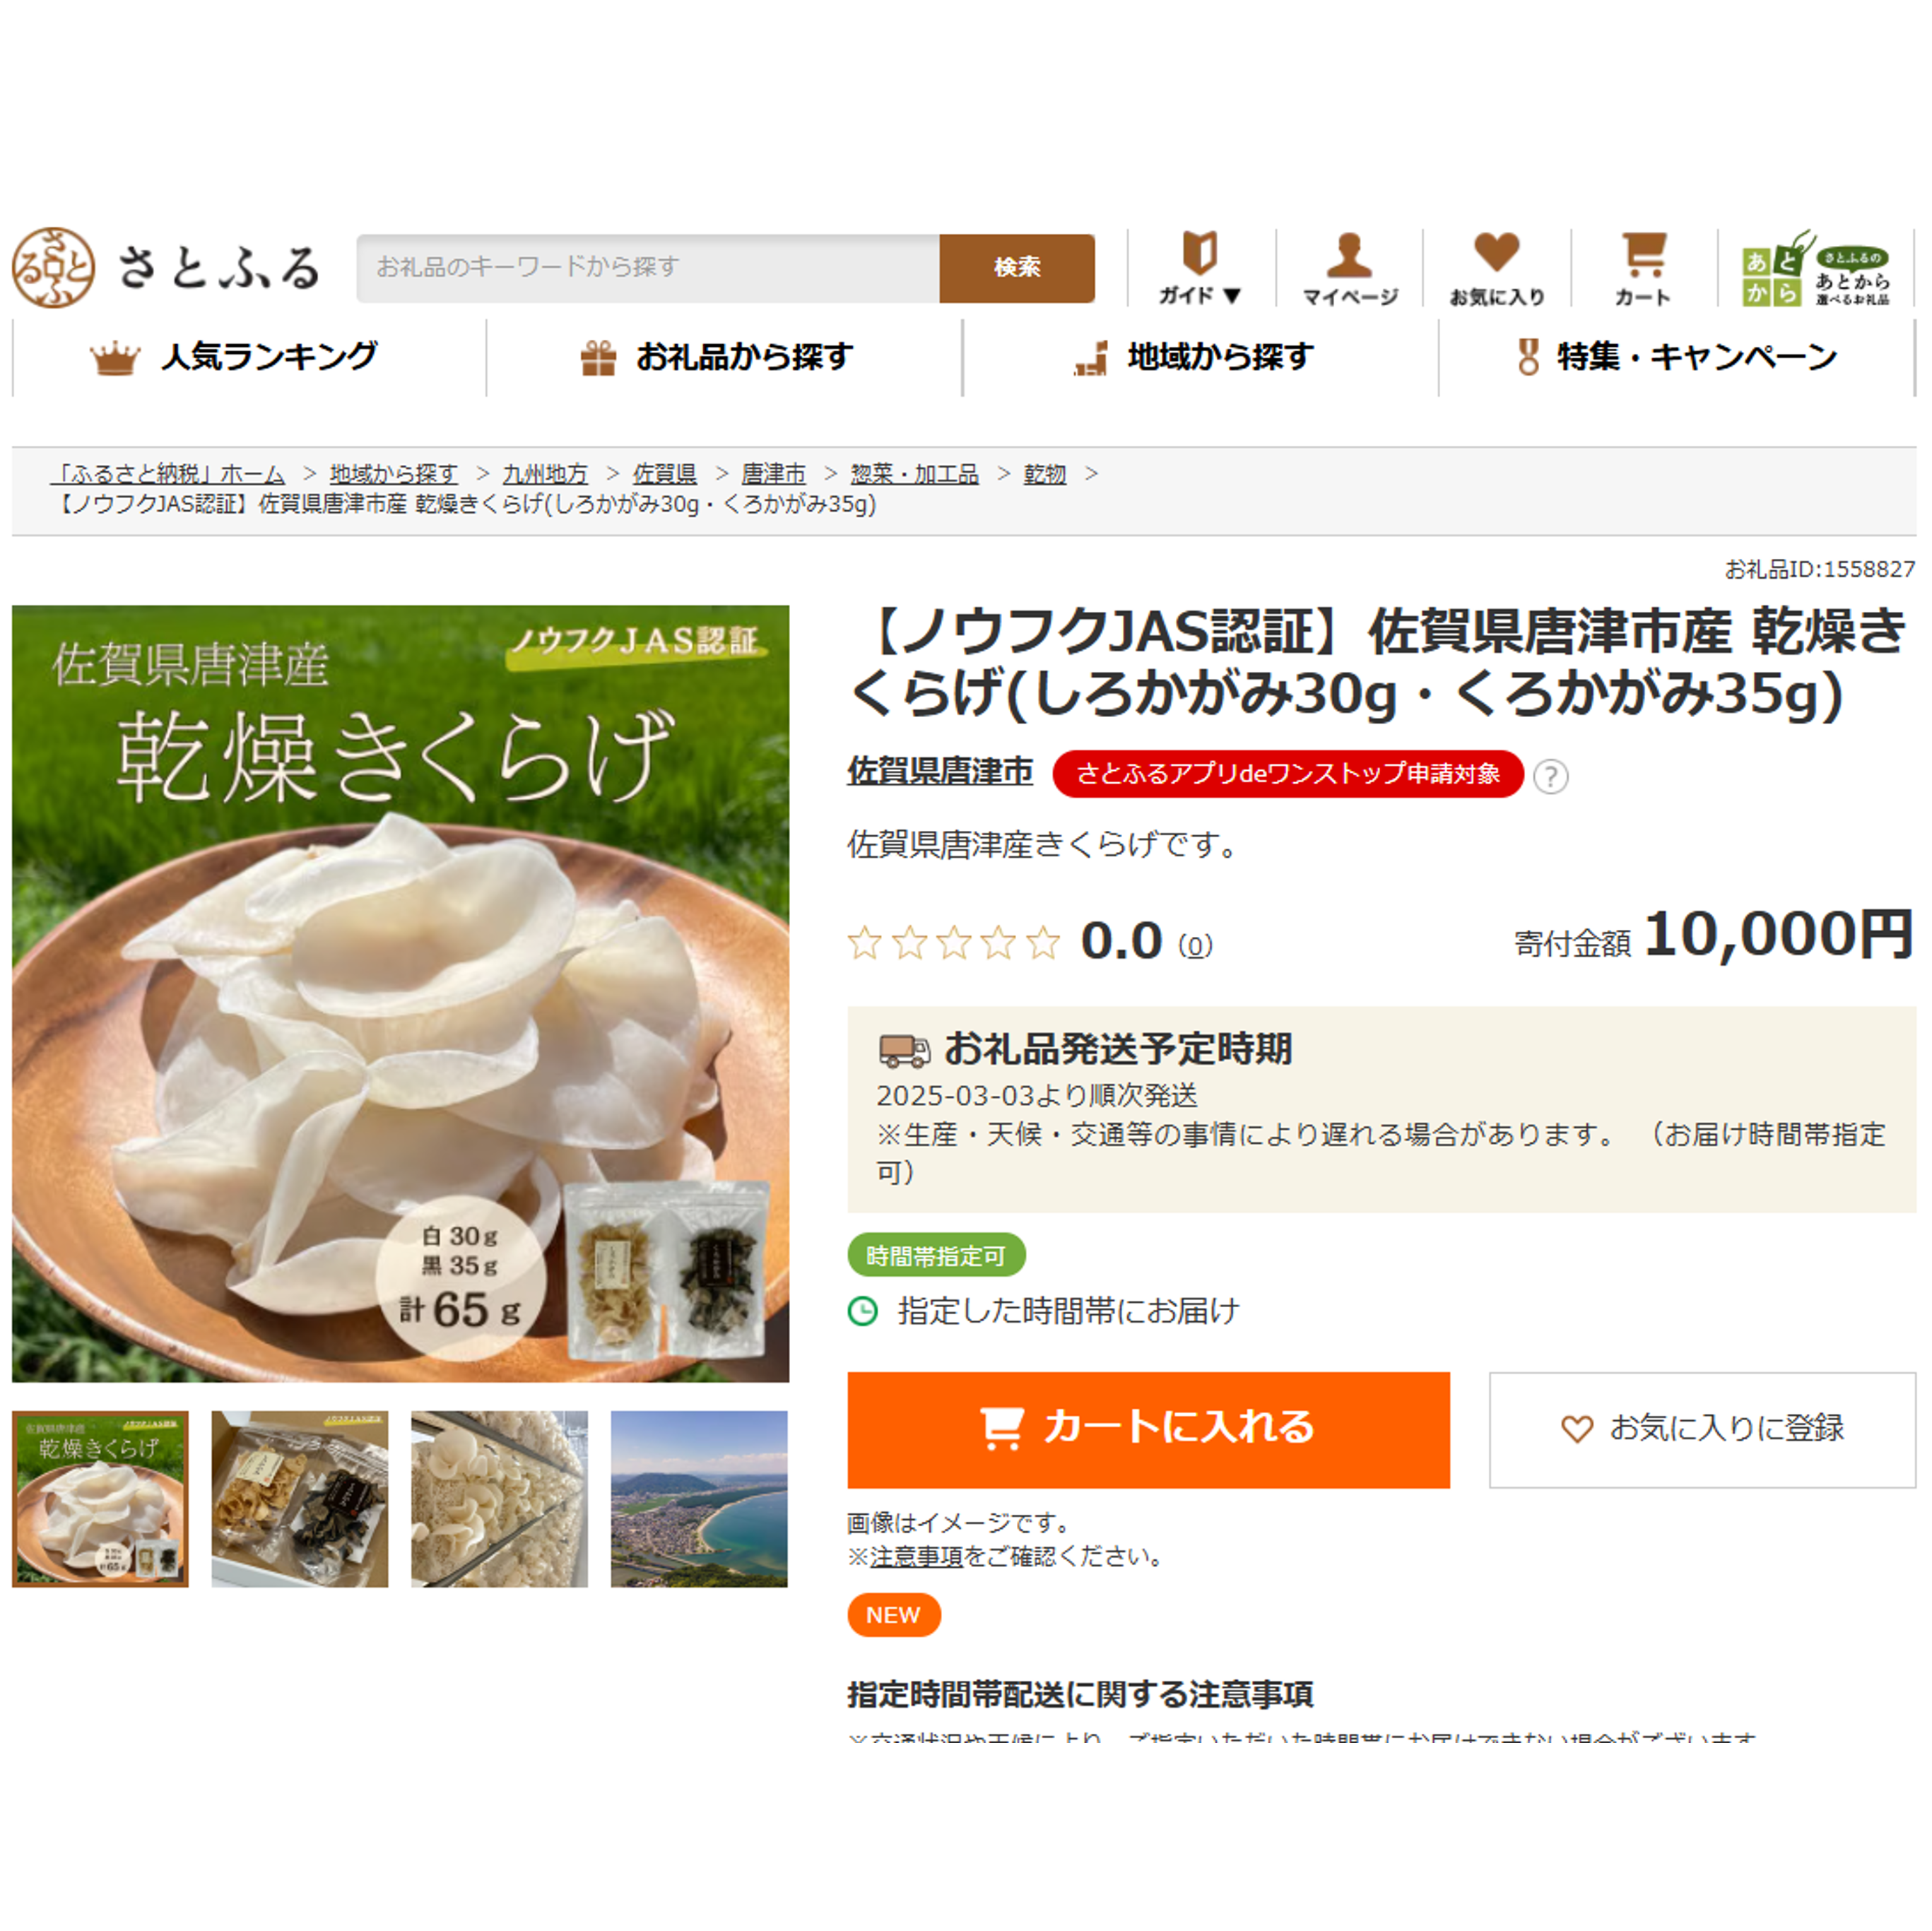Toggle お気に入りに登録 favorite button
This screenshot has height=1931, width=1932.
click(x=1702, y=1429)
